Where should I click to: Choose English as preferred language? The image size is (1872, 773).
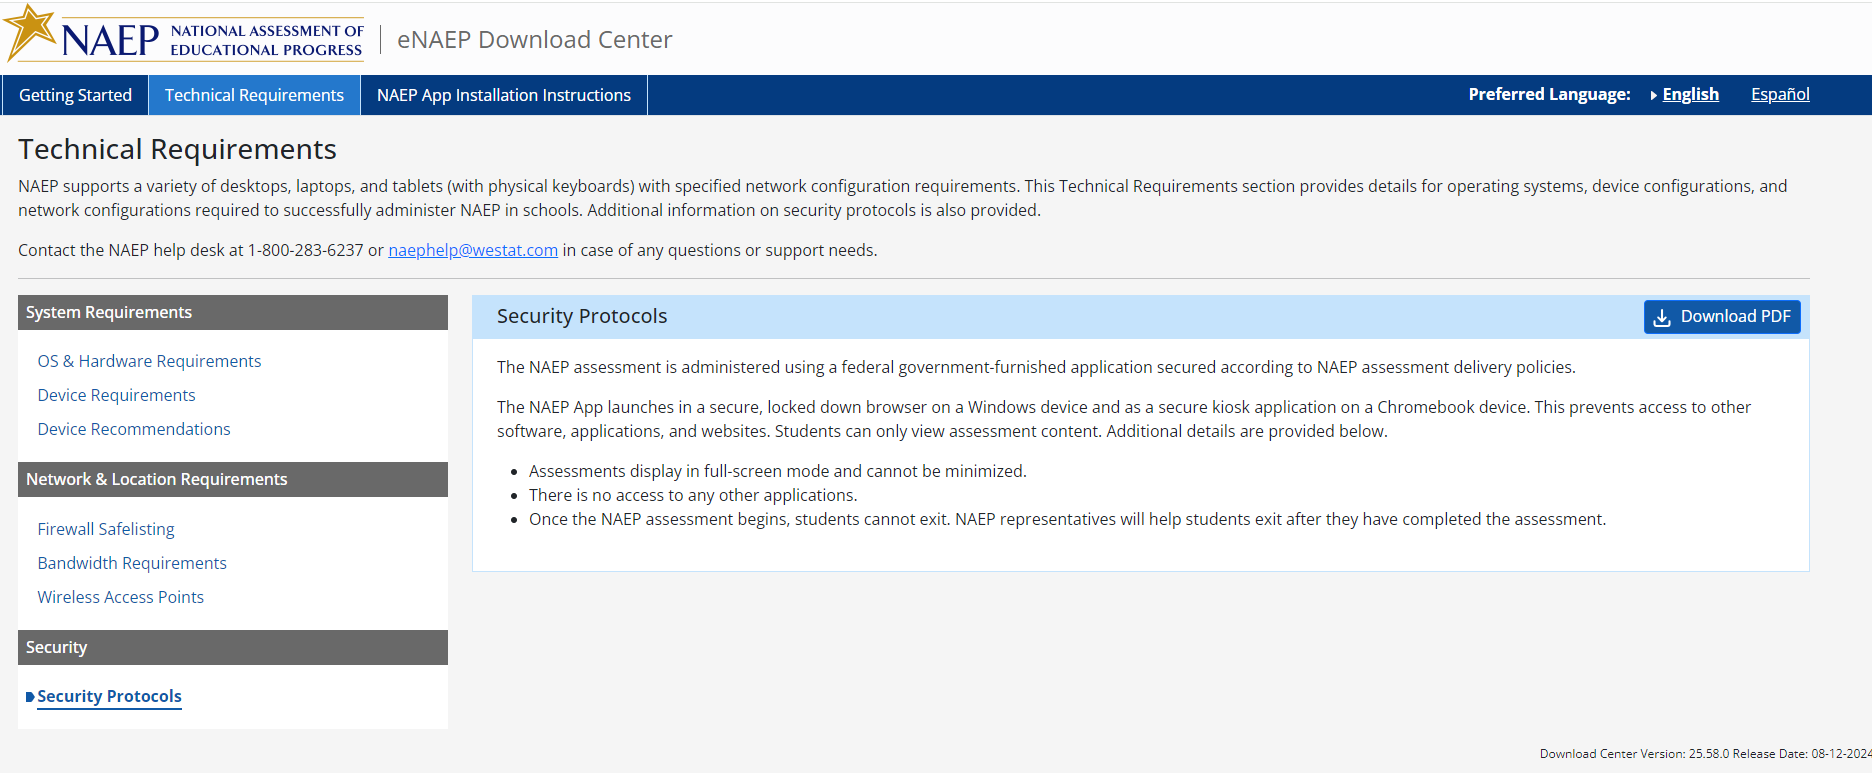(x=1690, y=94)
